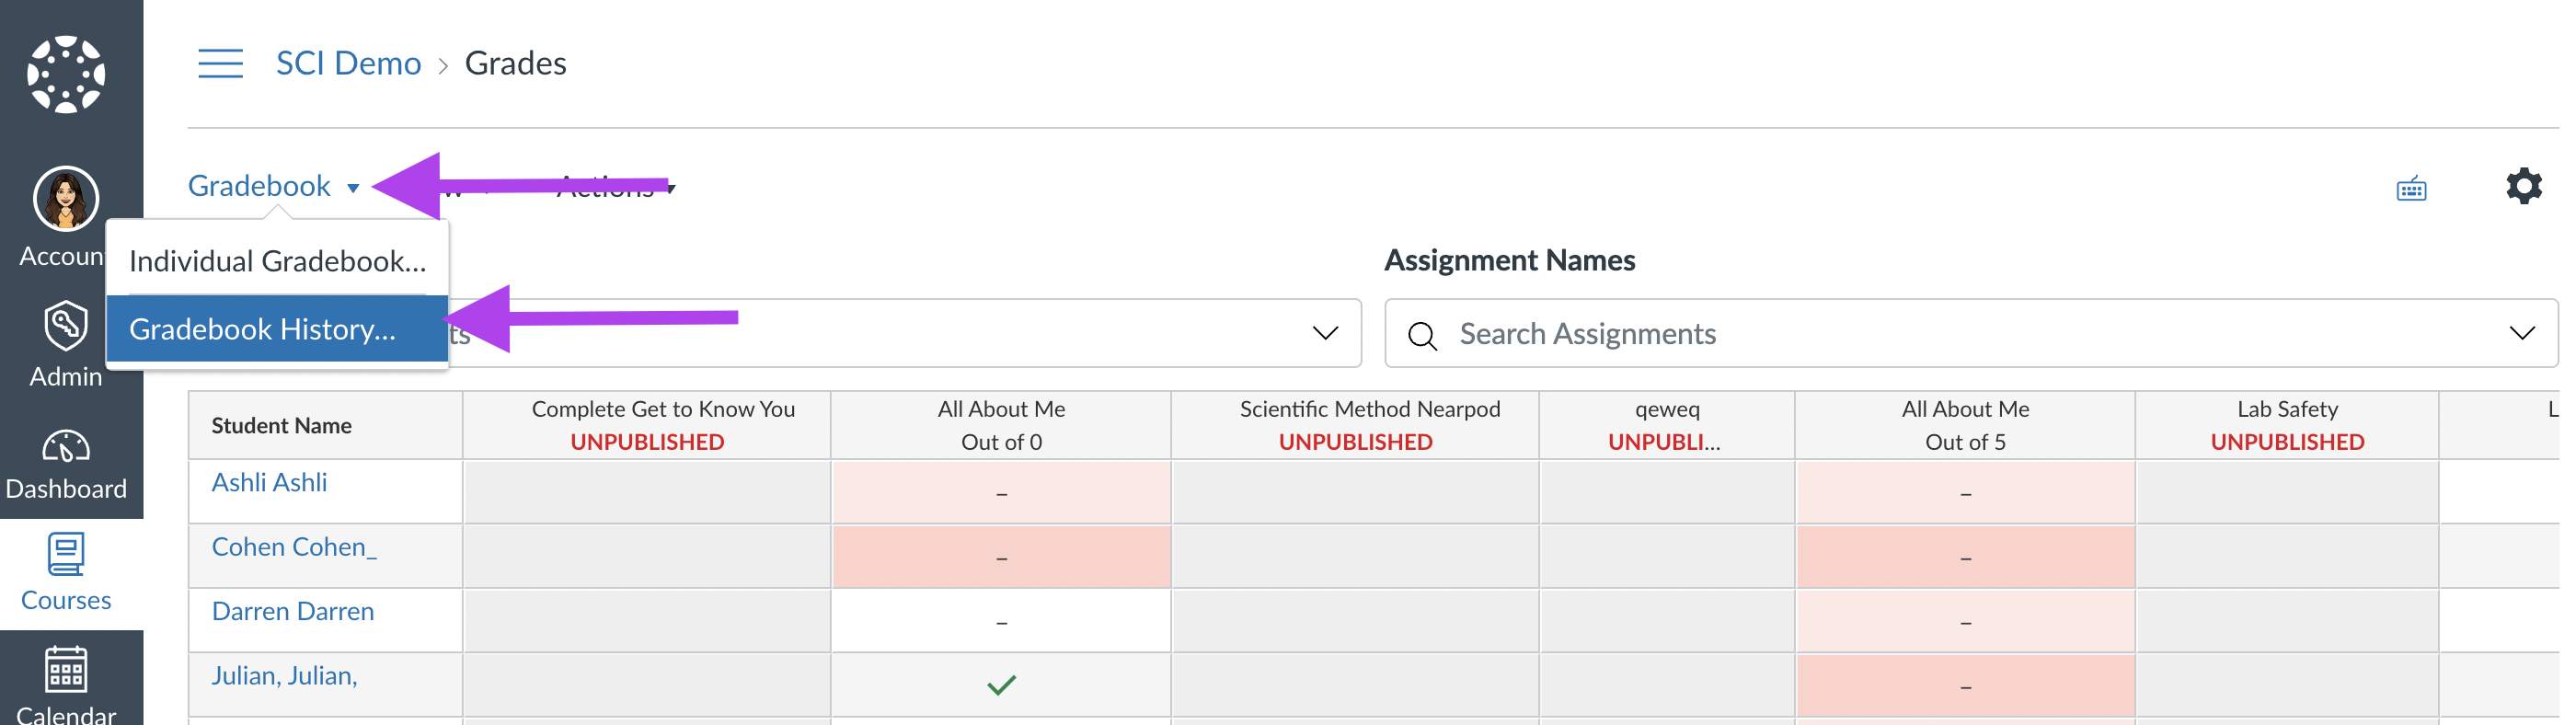Screen dimensions: 2576x725
Task: Select Darren's All About Me Out of 5 cell
Action: pyautogui.click(x=1965, y=621)
